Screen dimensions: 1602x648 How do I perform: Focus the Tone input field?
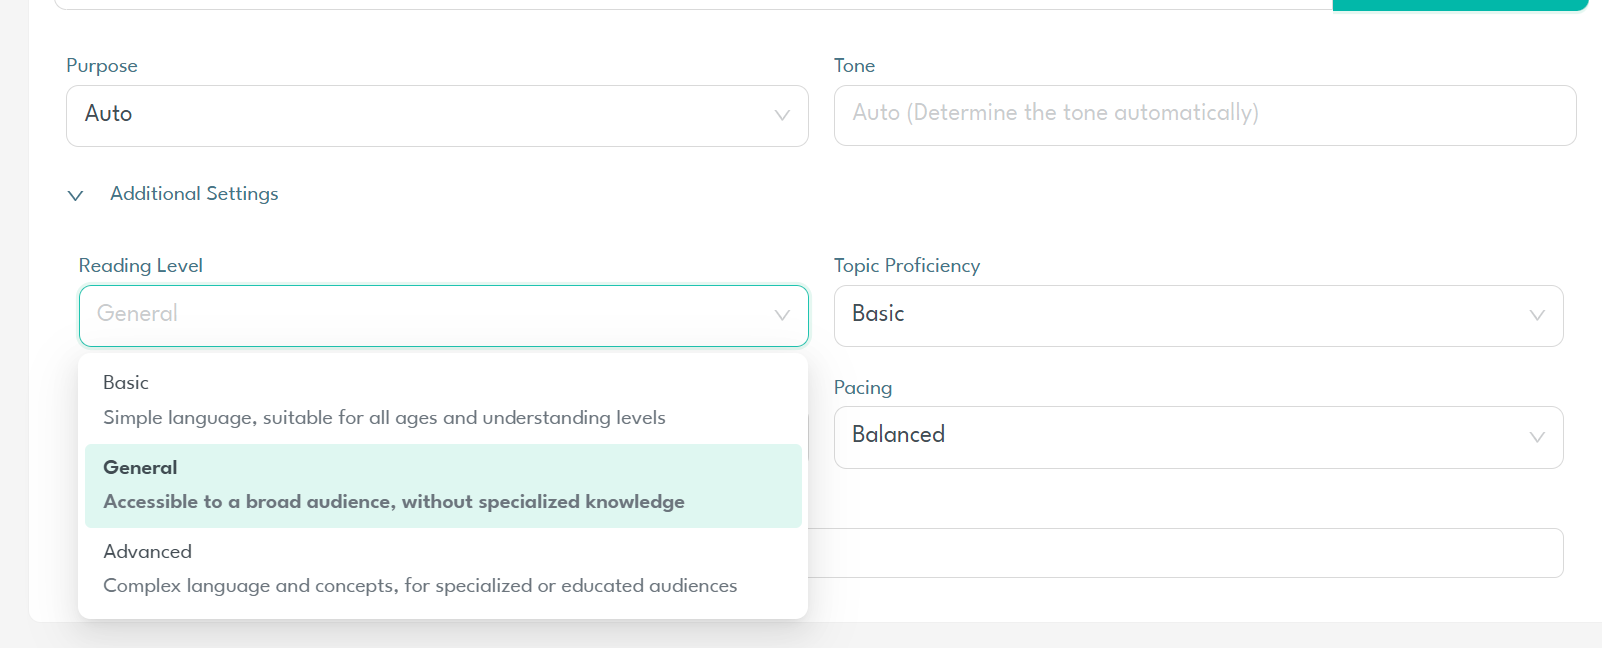click(1204, 114)
